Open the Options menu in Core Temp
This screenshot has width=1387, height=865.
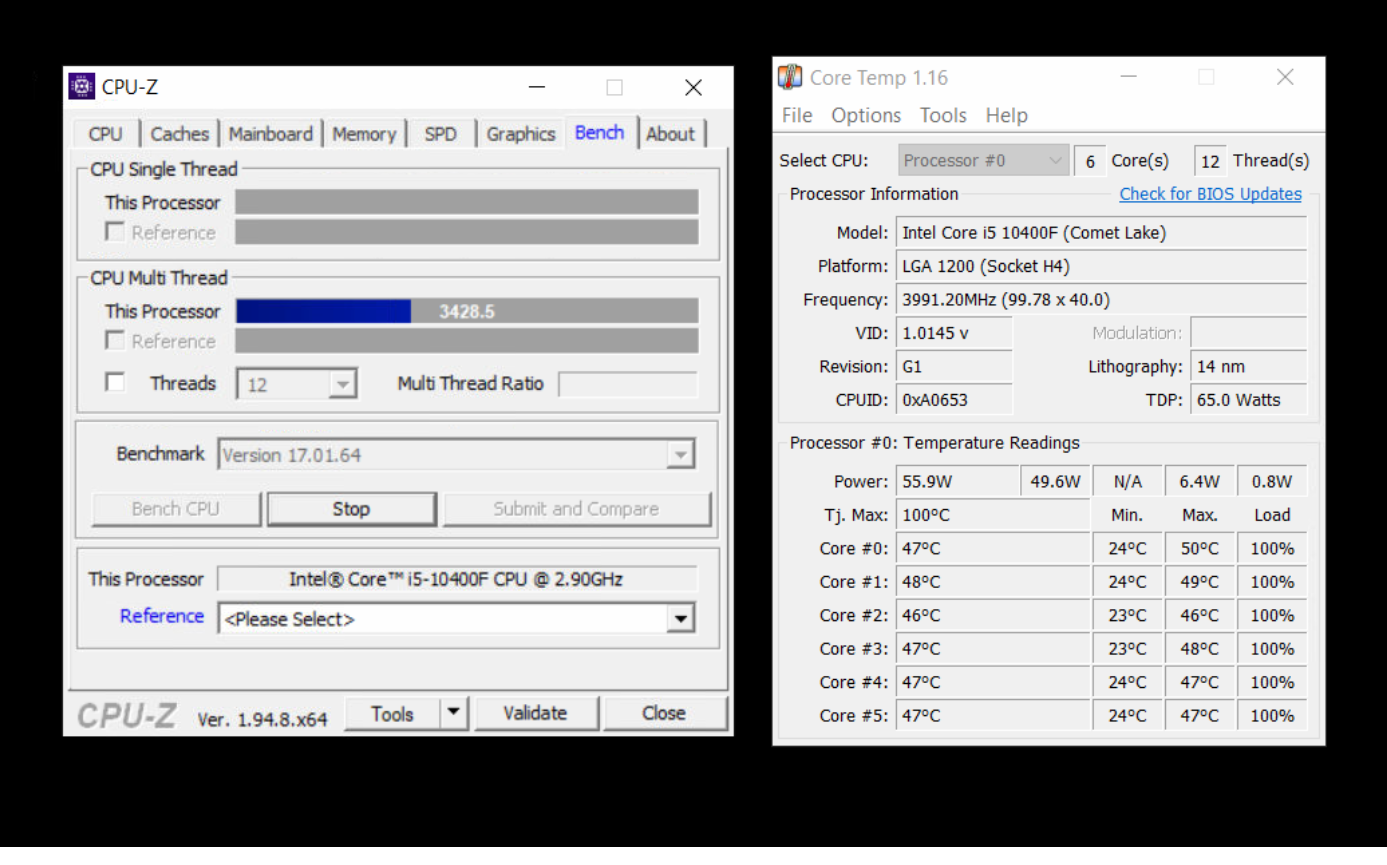[866, 115]
